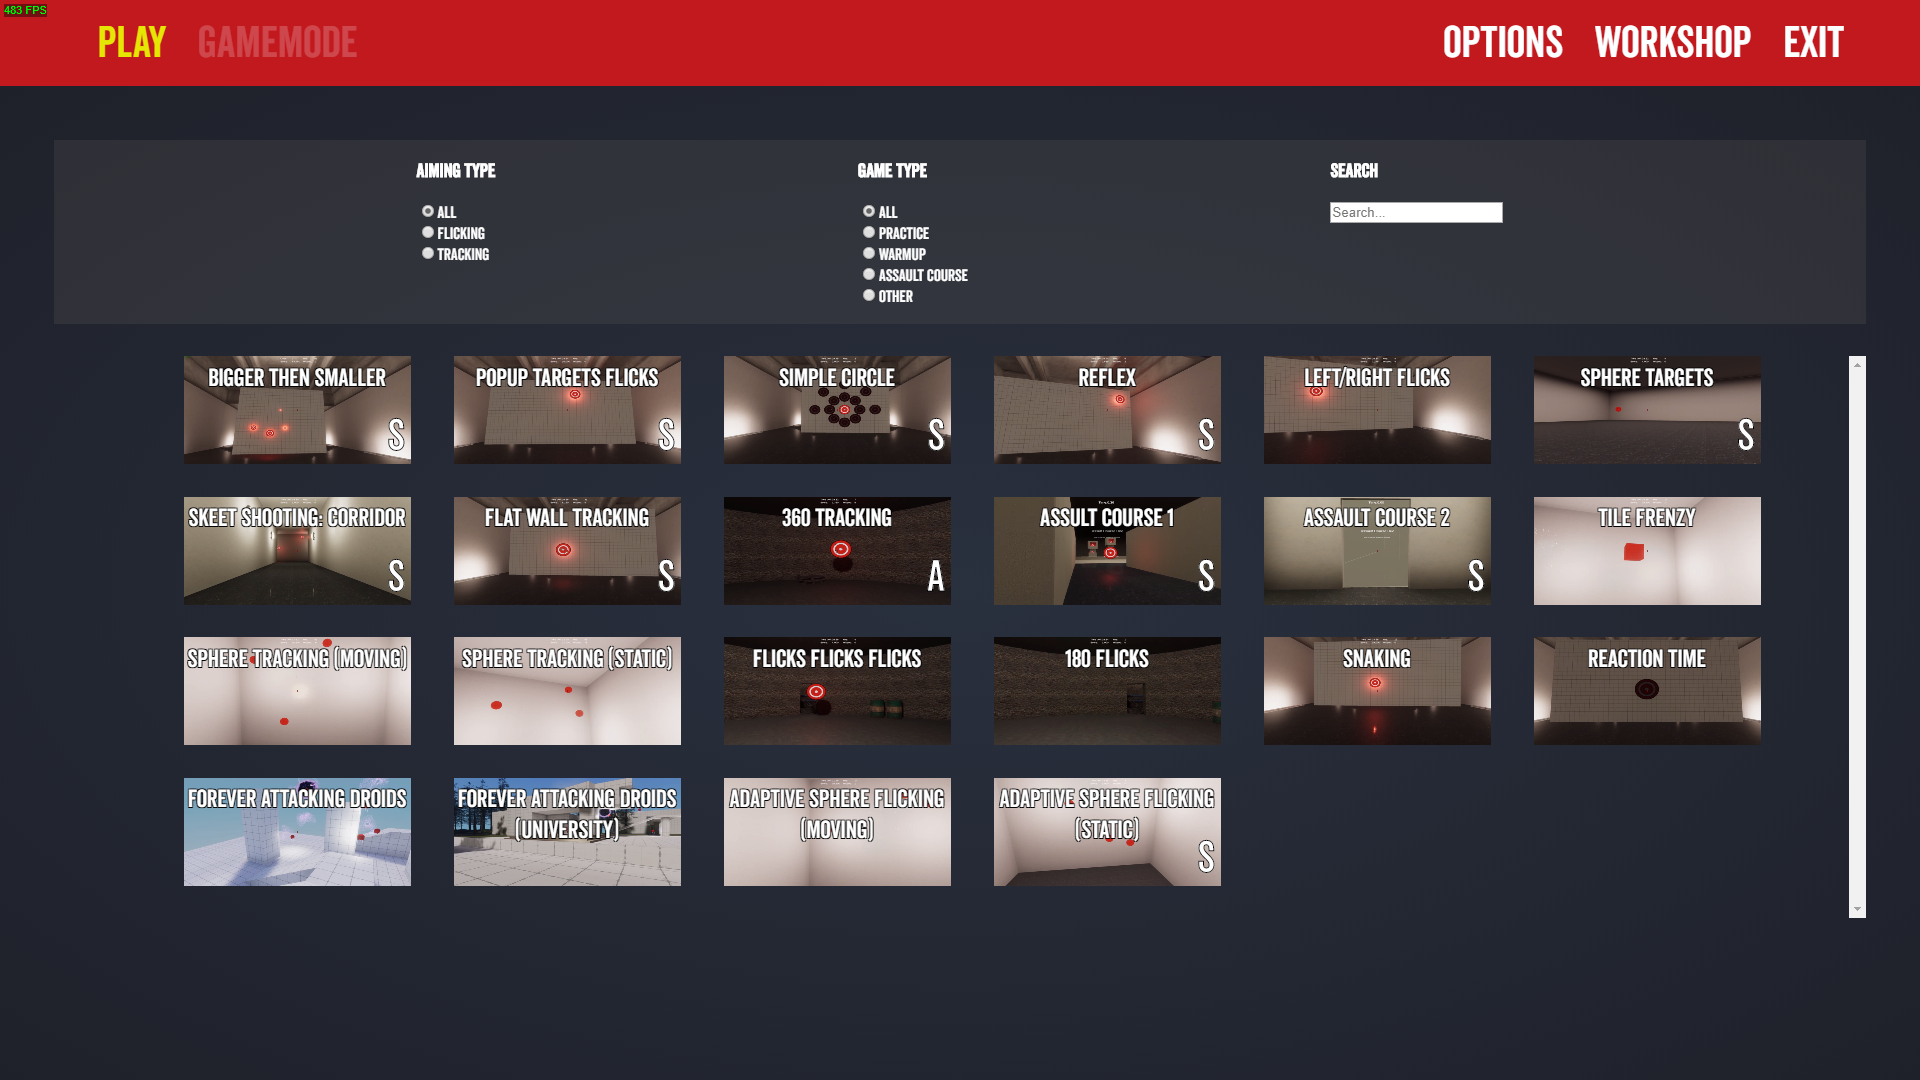This screenshot has height=1080, width=1920.
Task: Choose the Snaking scenario thumbnail
Action: pyautogui.click(x=1377, y=691)
